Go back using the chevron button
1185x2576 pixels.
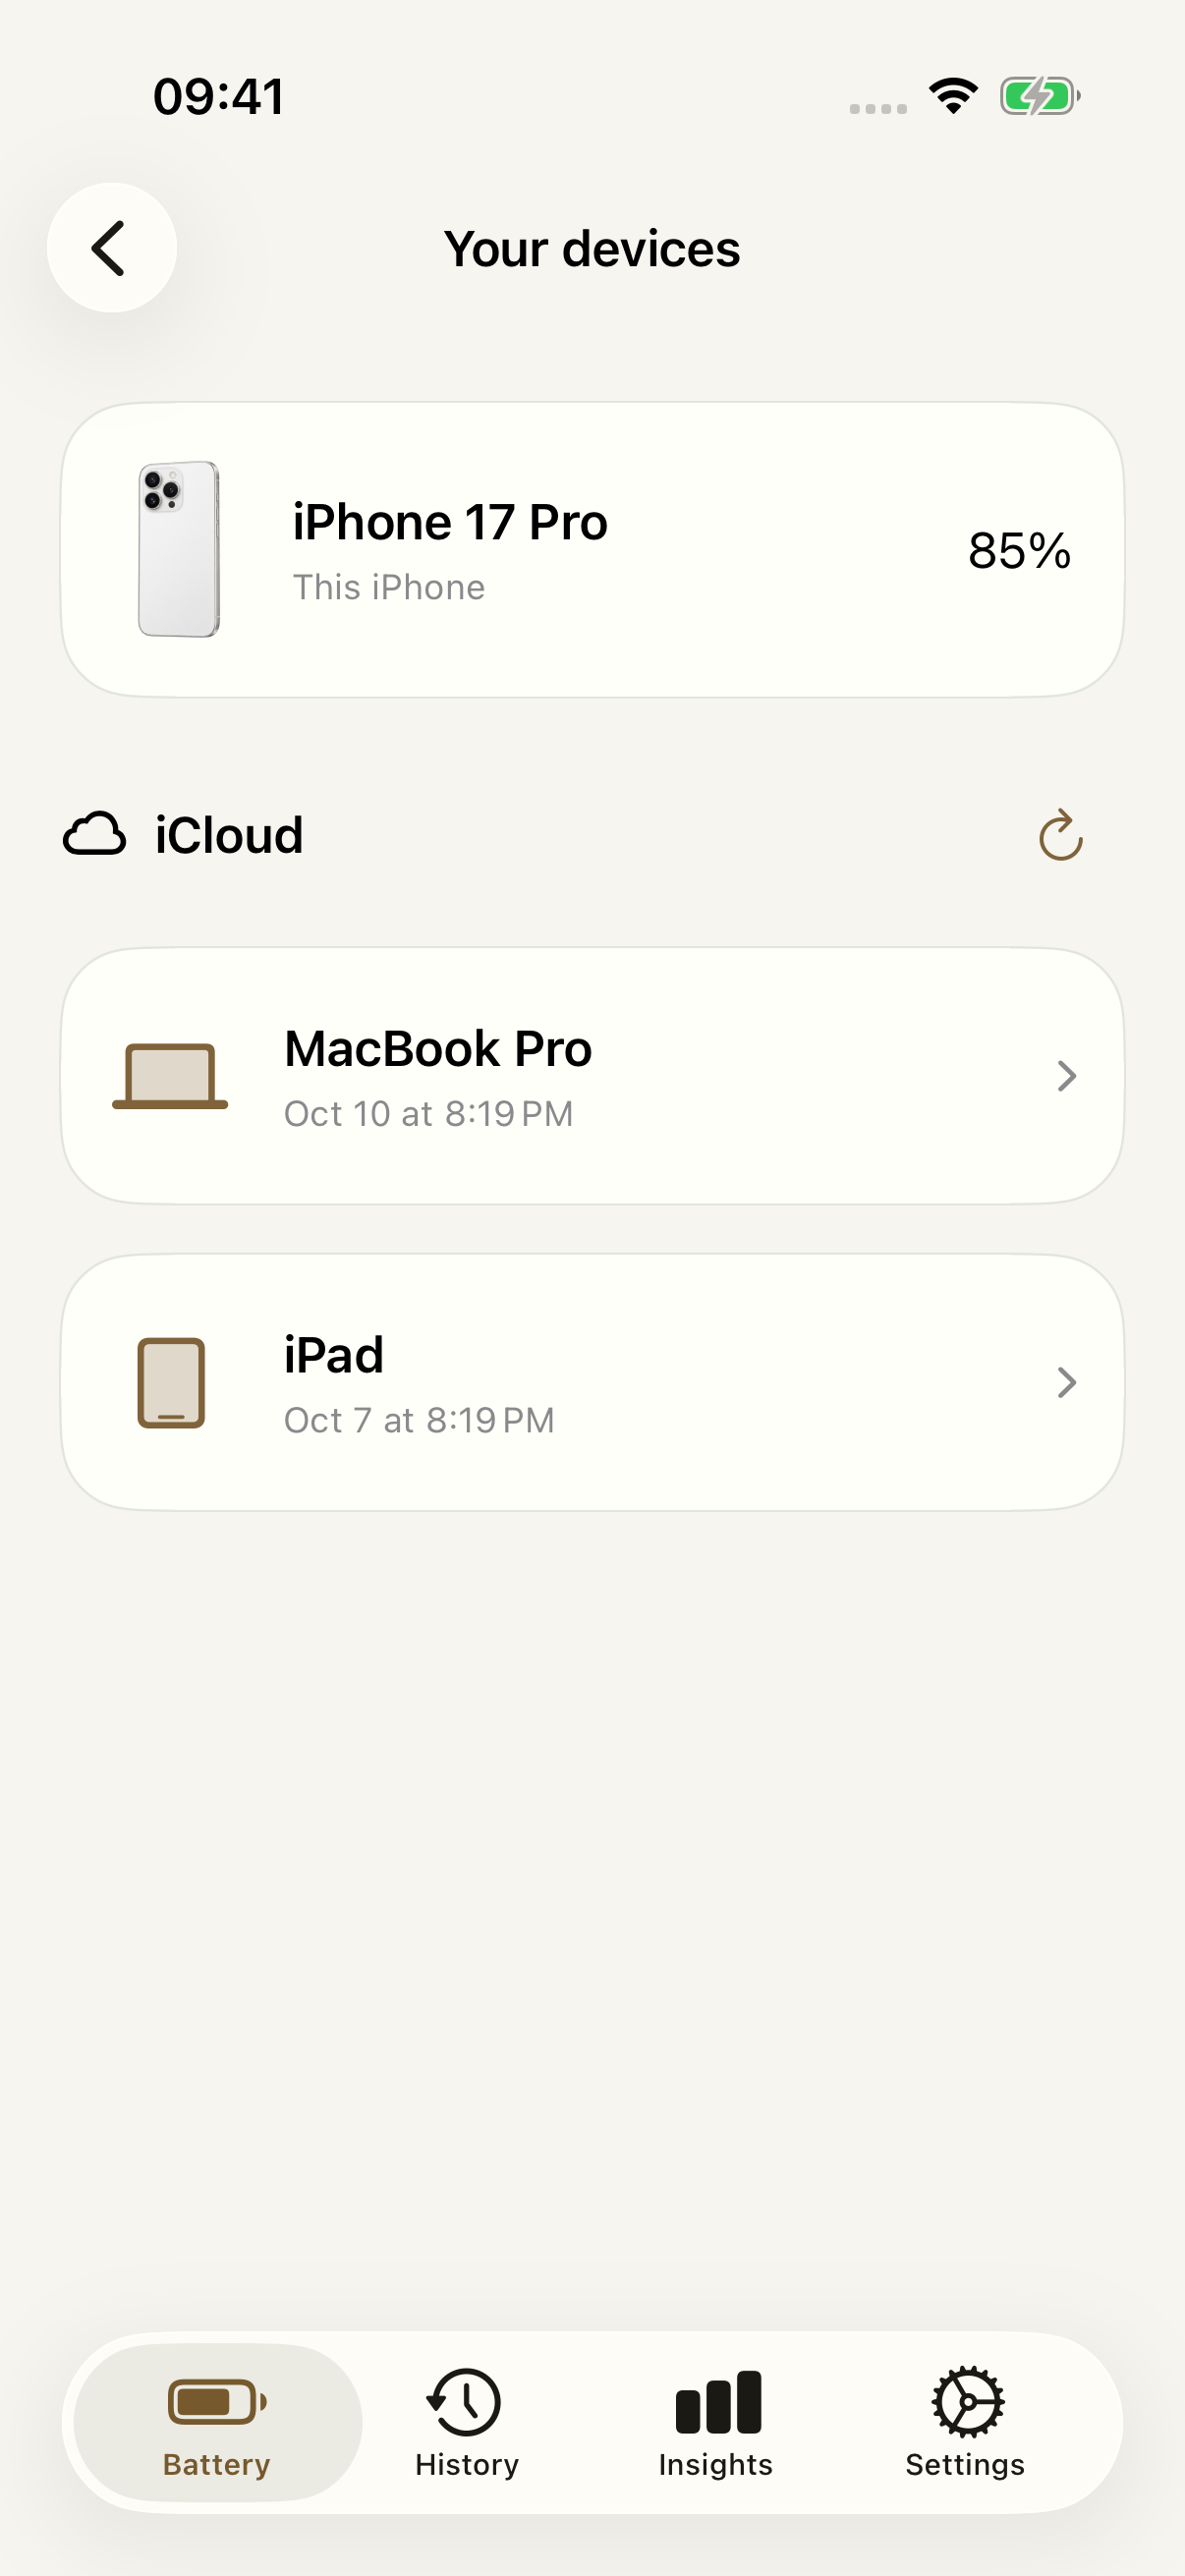tap(111, 247)
